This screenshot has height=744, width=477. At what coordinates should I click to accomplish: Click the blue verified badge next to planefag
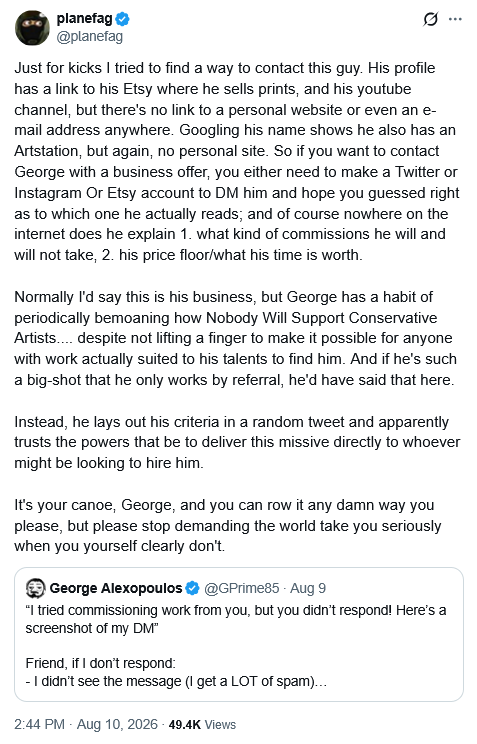point(123,19)
